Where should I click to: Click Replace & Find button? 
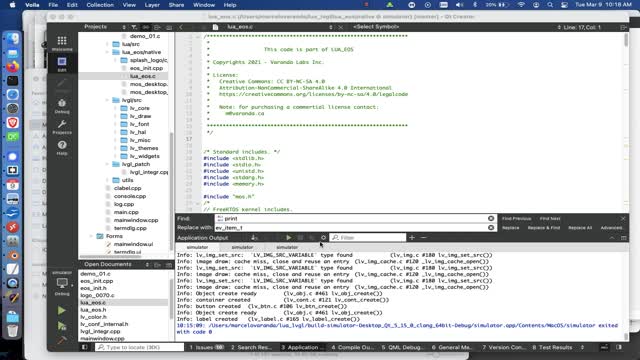pyautogui.click(x=544, y=228)
